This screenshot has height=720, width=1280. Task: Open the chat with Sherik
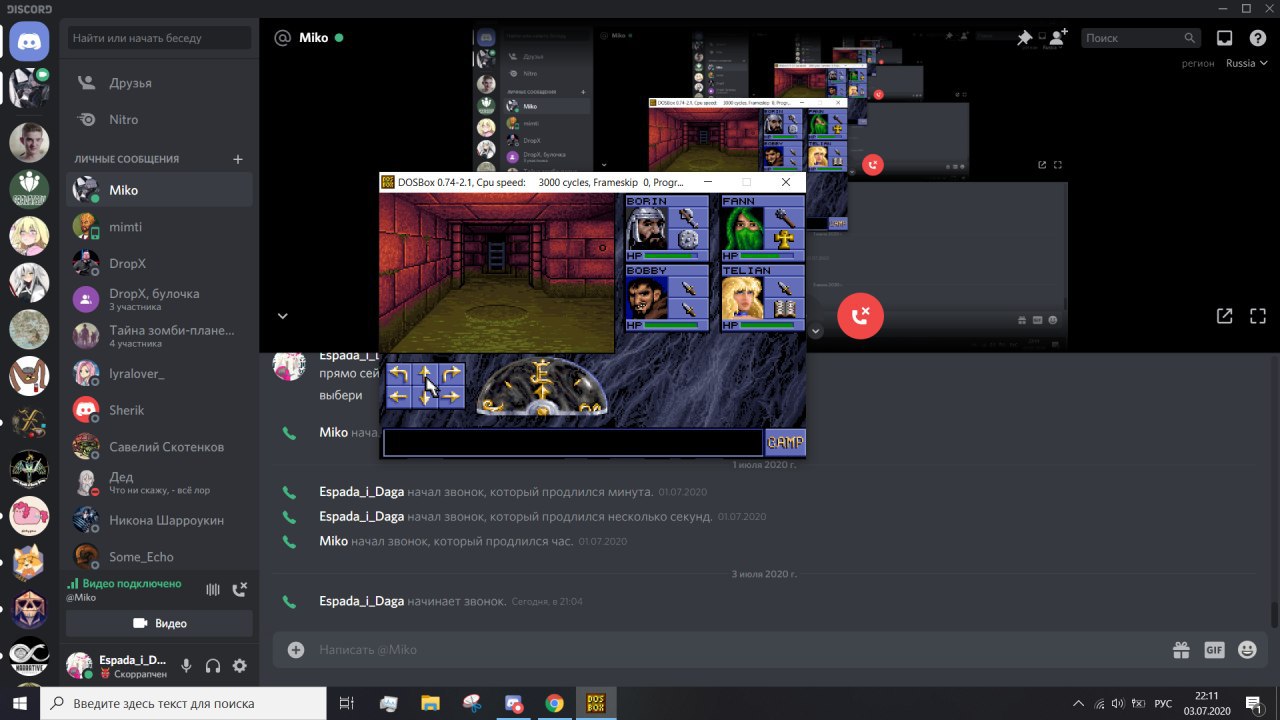pos(159,410)
